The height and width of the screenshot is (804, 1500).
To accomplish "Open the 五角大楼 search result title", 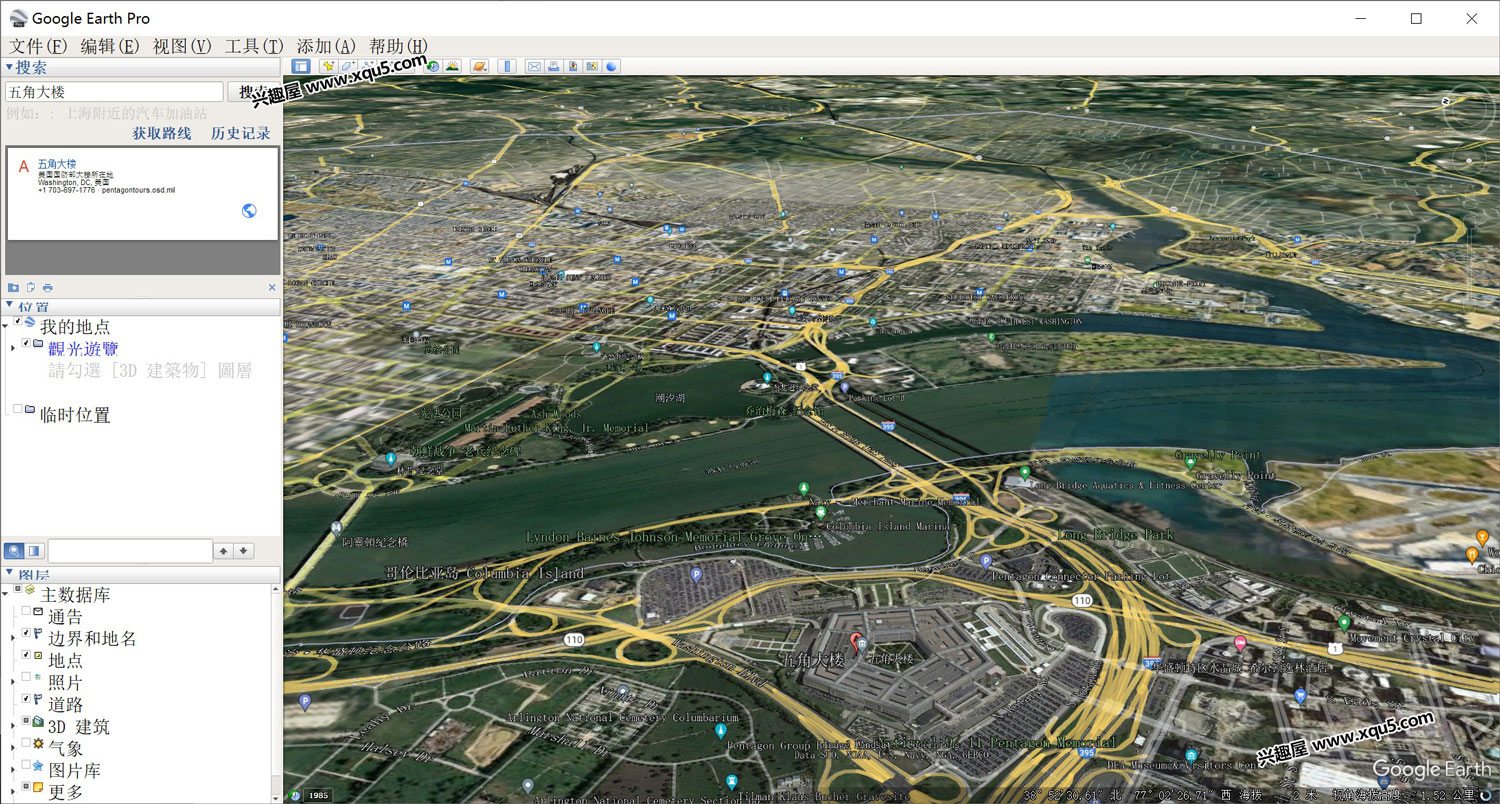I will click(57, 164).
